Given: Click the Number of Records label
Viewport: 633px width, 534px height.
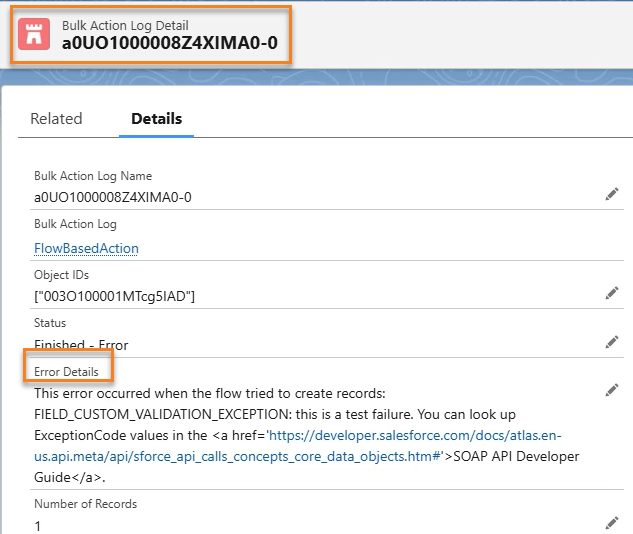Looking at the screenshot, I should [x=85, y=504].
